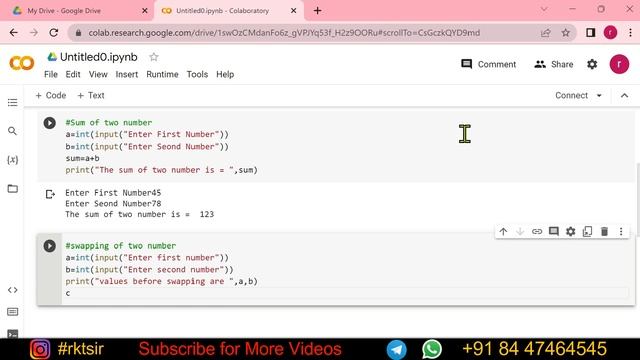Move the selected cell up

(x=503, y=231)
